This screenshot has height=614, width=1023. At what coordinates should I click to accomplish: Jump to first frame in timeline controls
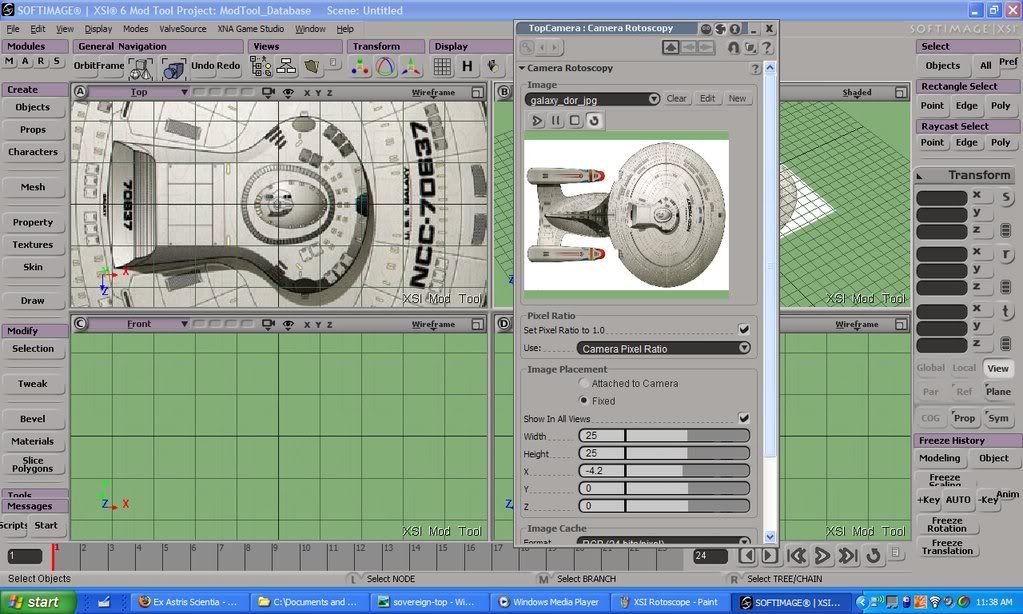pos(797,556)
